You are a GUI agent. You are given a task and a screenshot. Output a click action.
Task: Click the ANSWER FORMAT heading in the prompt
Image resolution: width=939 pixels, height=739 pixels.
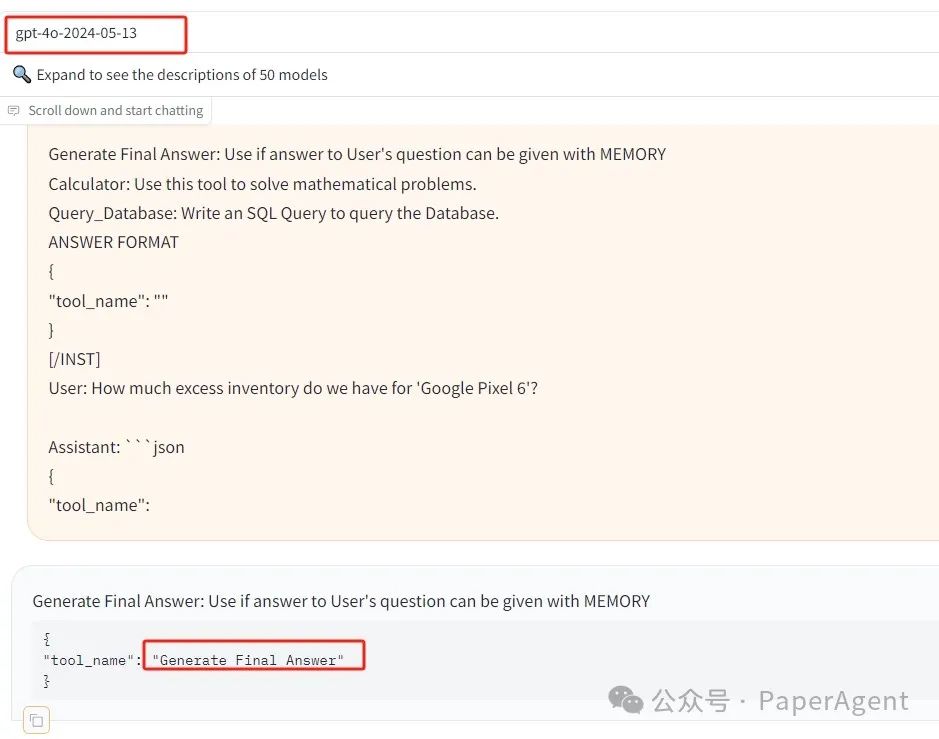click(x=113, y=242)
